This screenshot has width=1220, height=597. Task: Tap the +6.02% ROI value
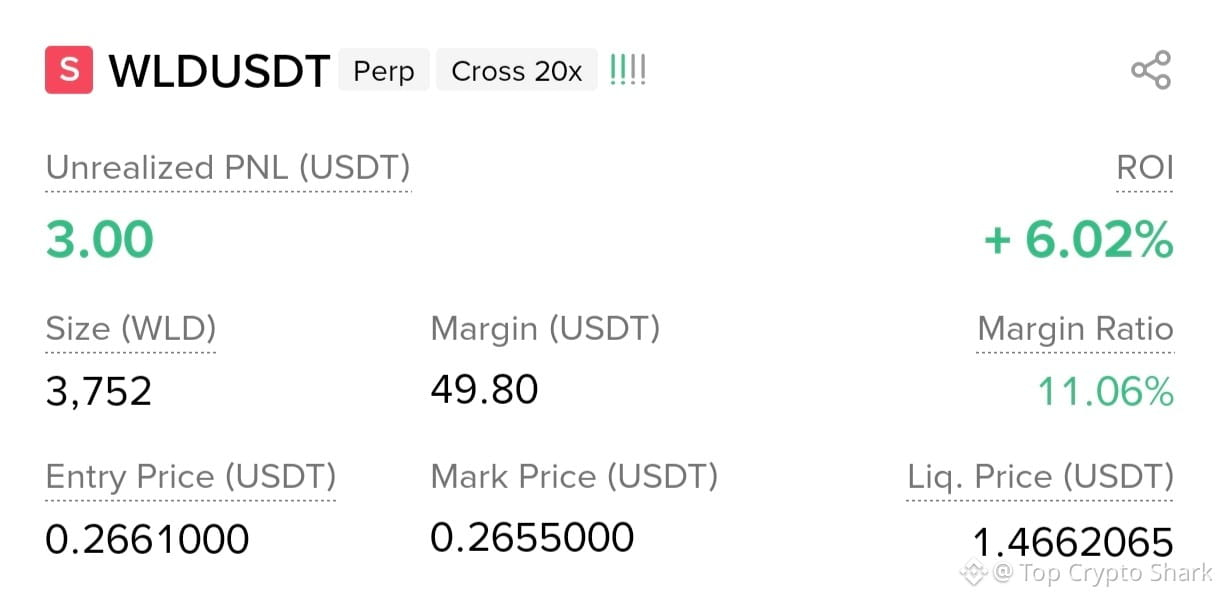tap(1078, 240)
